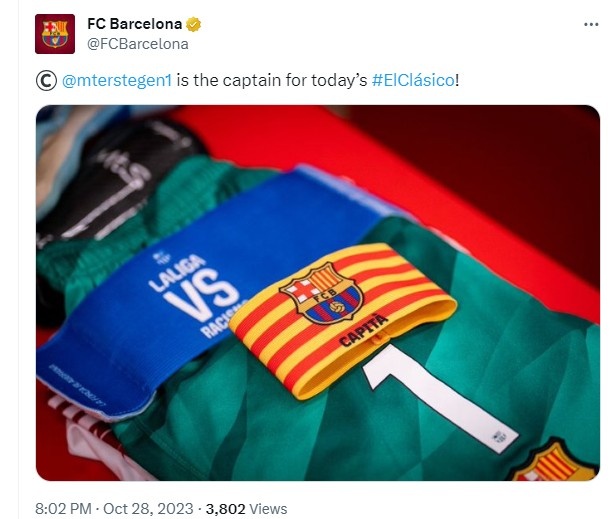Click the Oct 28, 2023 date
This screenshot has width=613, height=519.
(148, 508)
